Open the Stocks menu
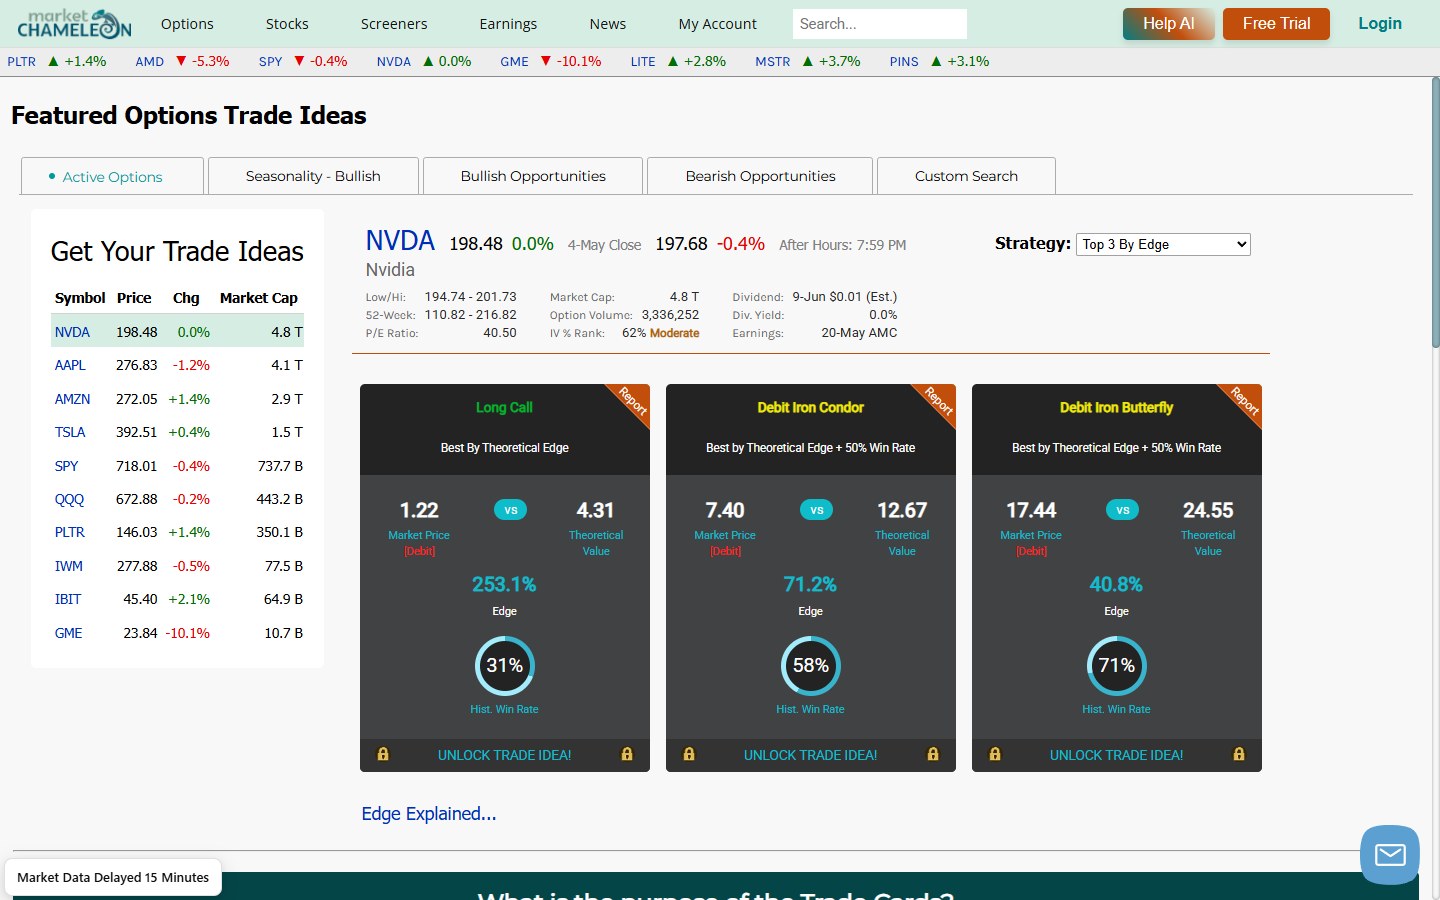 click(287, 24)
